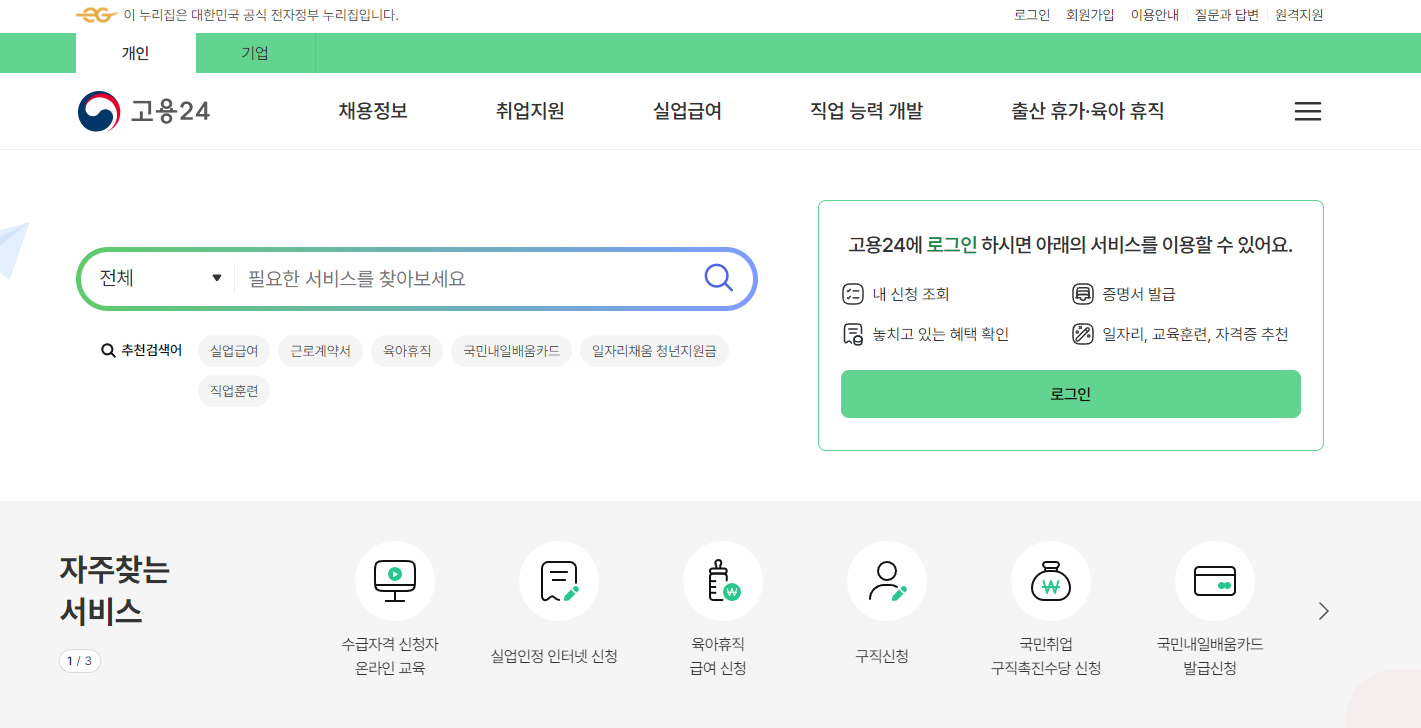This screenshot has width=1421, height=728.
Task: Open the hamburger full menu
Action: (x=1308, y=111)
